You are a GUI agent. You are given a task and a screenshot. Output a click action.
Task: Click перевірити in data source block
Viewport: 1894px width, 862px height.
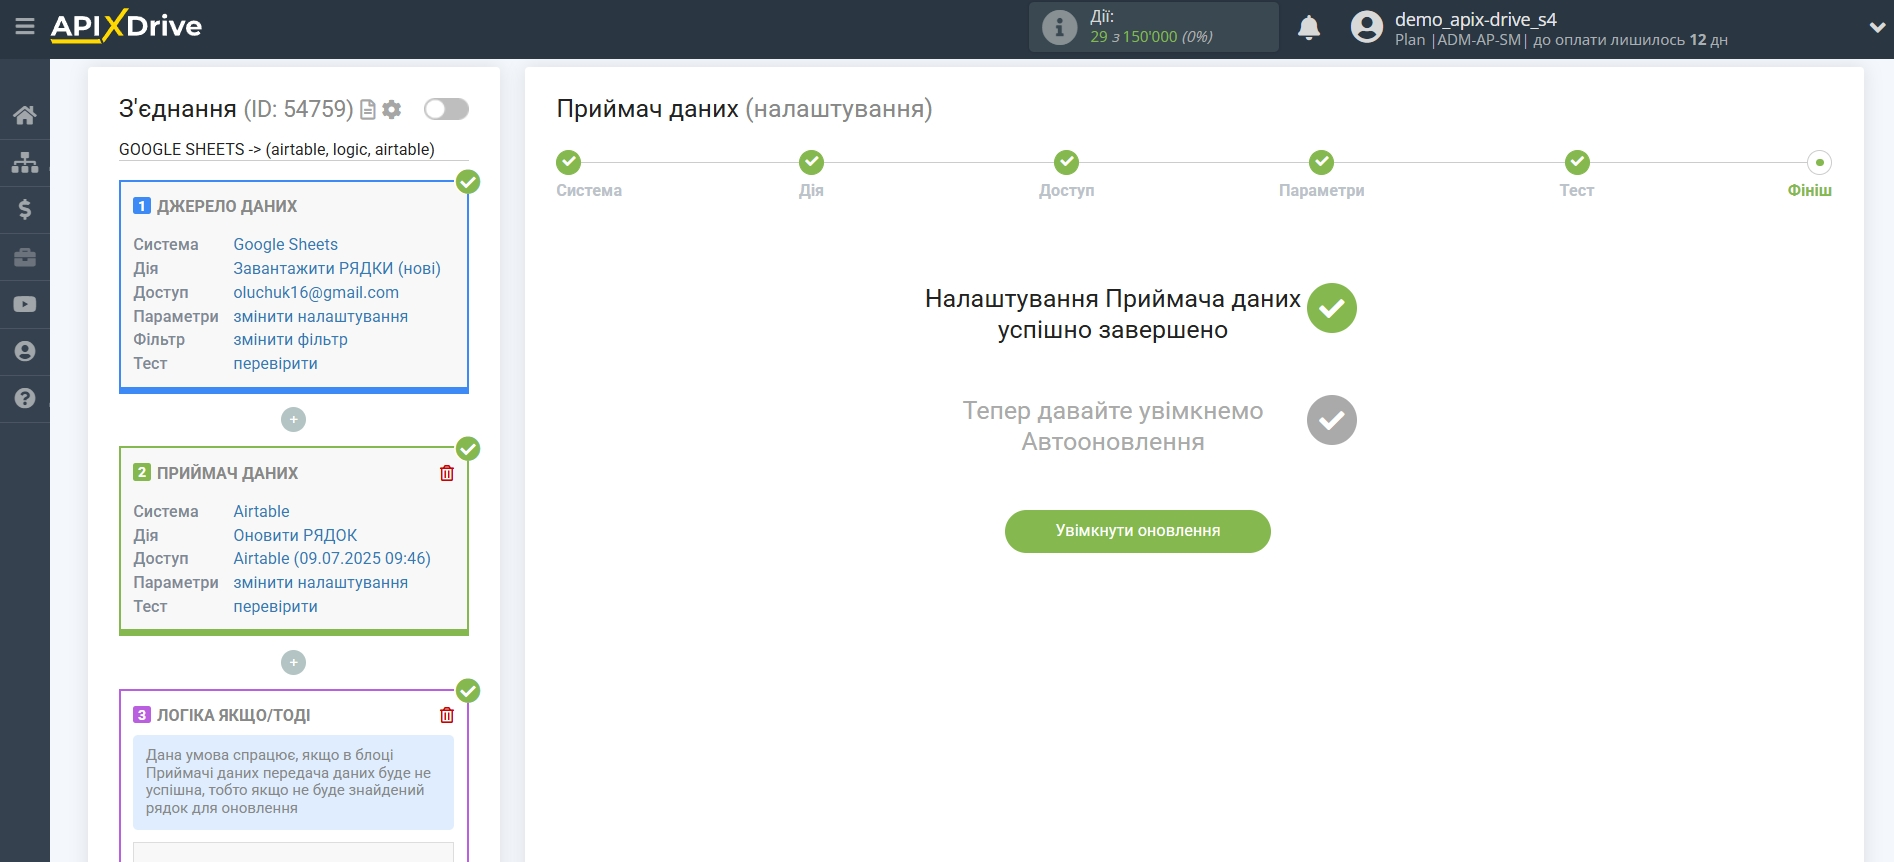point(276,363)
